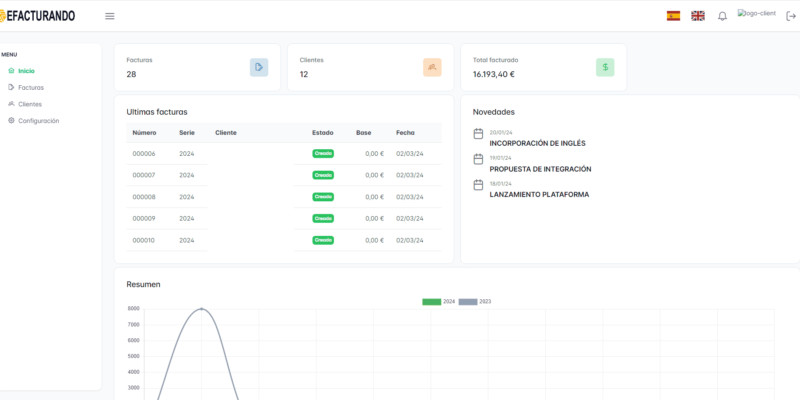
Task: Click the Clientes card people icon
Action: [x=432, y=67]
